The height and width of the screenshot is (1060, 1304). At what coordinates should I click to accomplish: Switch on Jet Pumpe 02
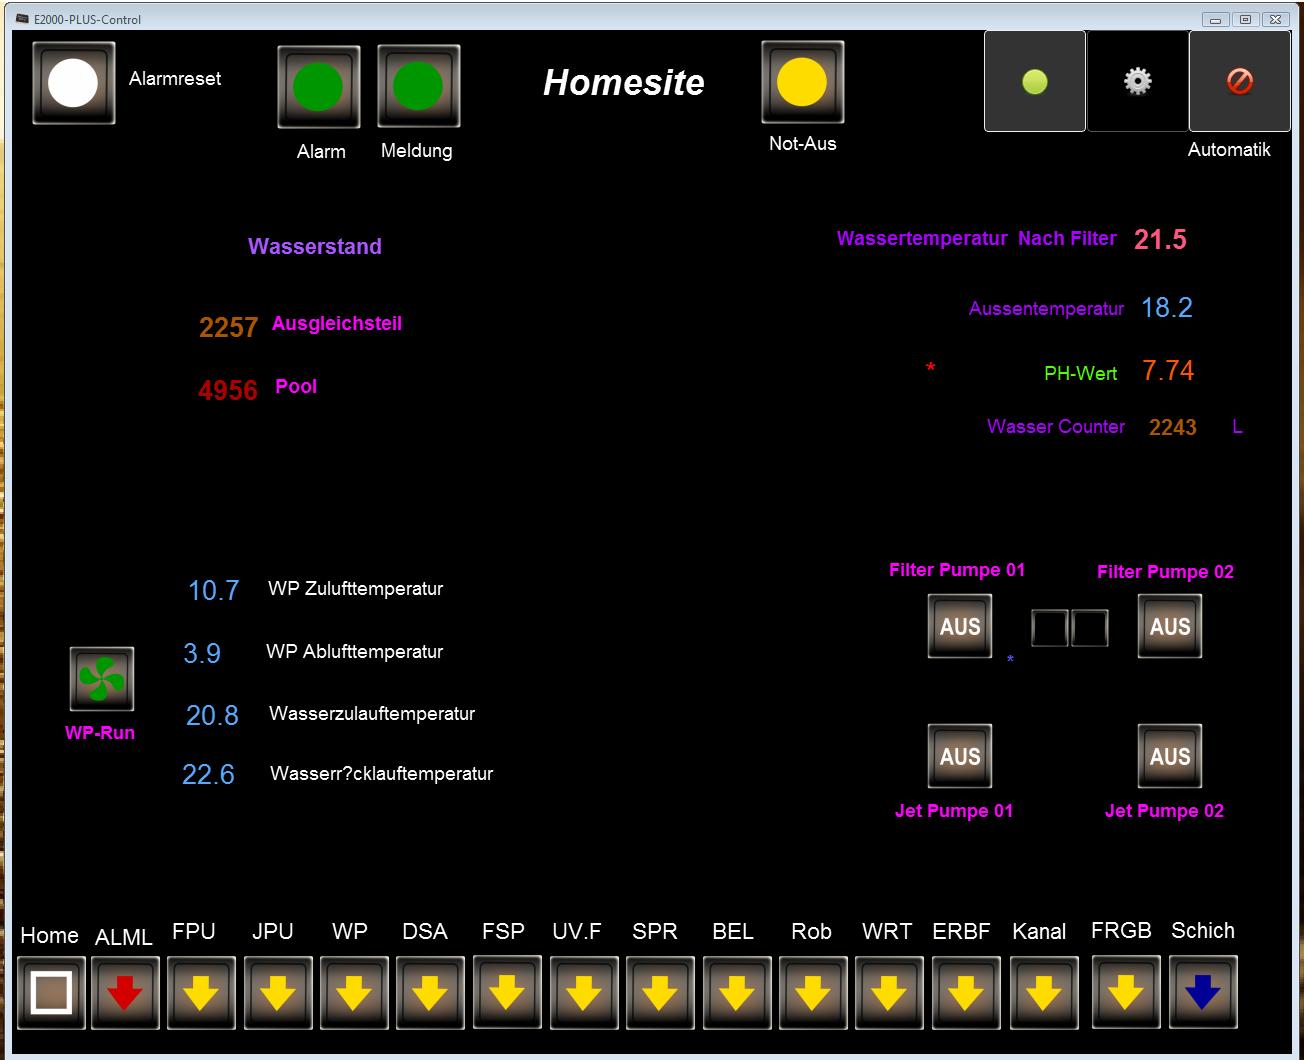[1169, 757]
